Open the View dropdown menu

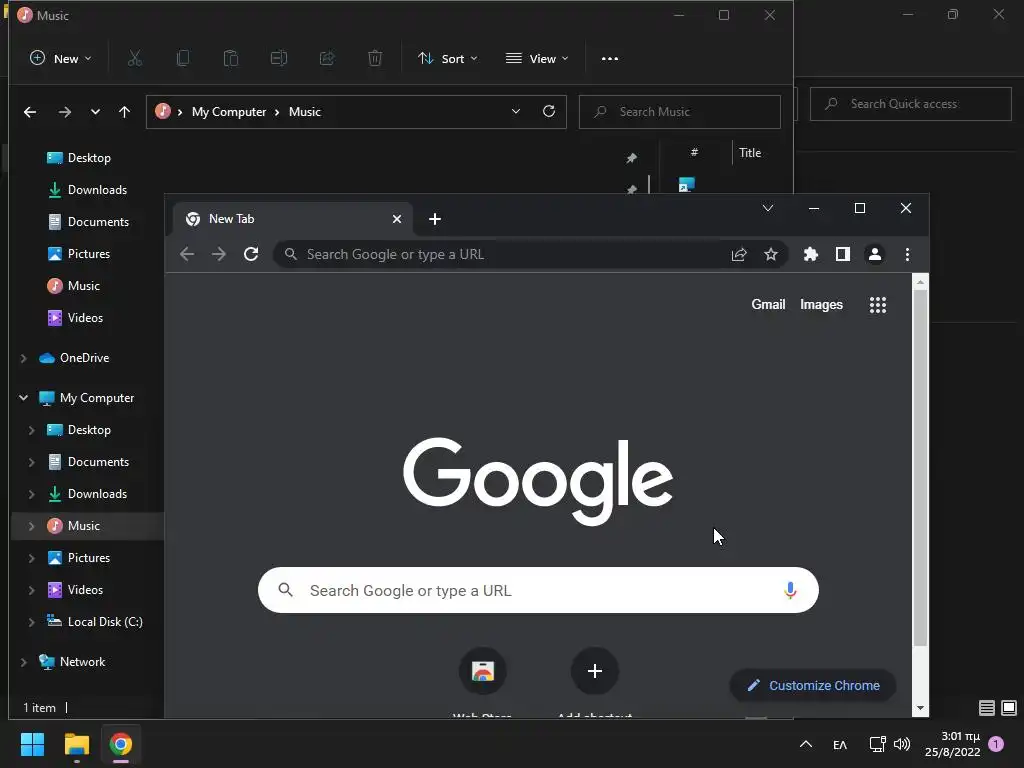tap(537, 59)
